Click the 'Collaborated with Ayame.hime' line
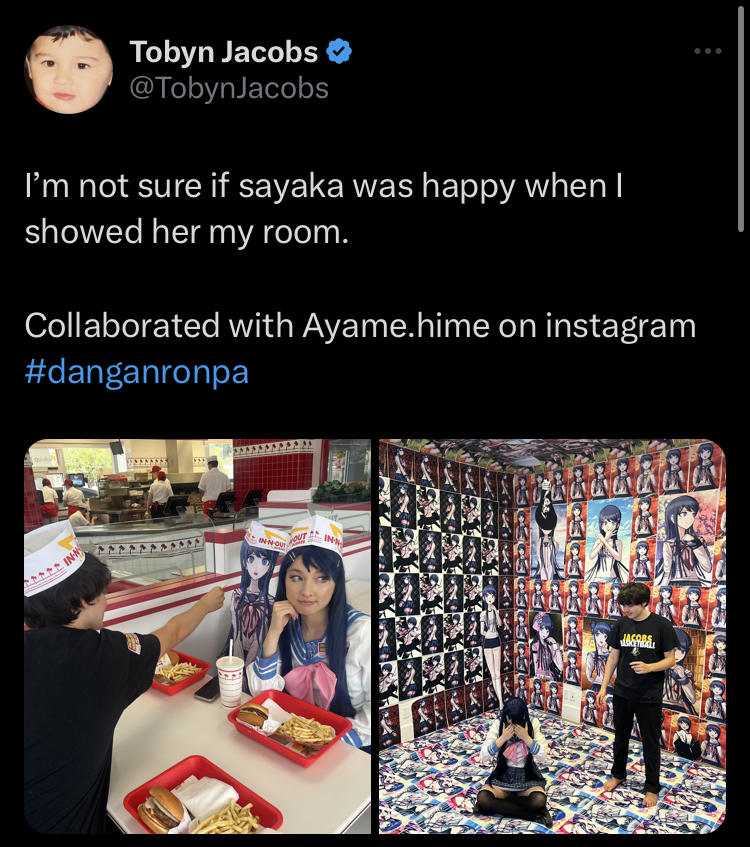The height and width of the screenshot is (847, 750). point(360,326)
